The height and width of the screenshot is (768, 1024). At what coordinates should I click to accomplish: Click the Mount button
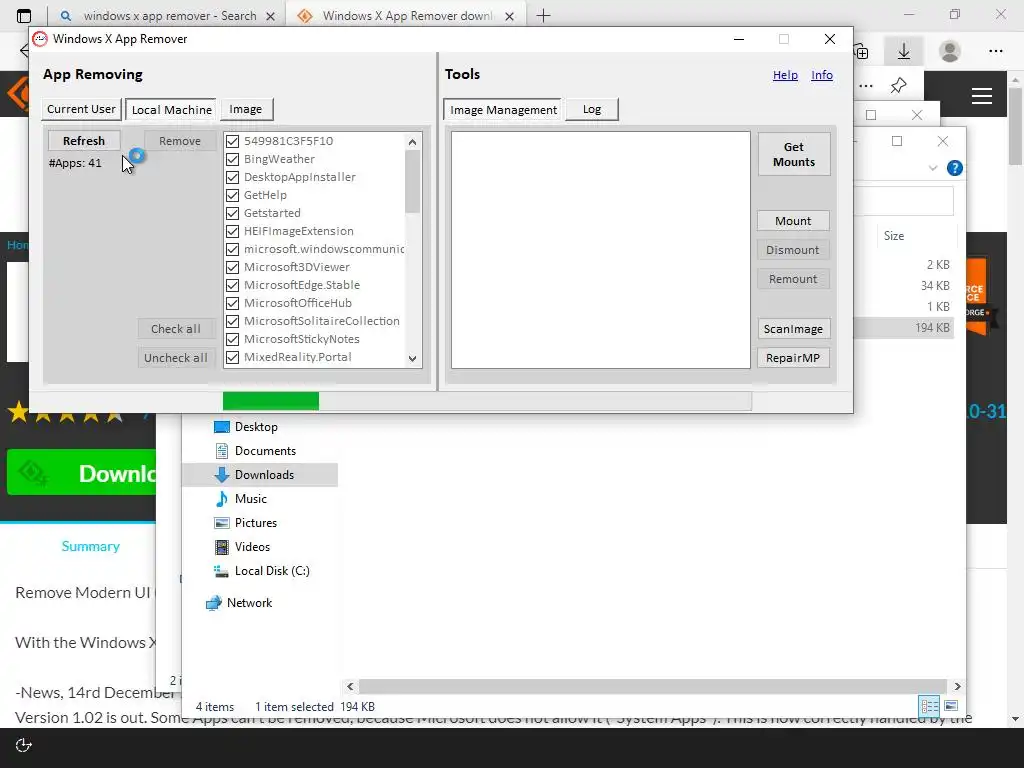pyautogui.click(x=793, y=221)
